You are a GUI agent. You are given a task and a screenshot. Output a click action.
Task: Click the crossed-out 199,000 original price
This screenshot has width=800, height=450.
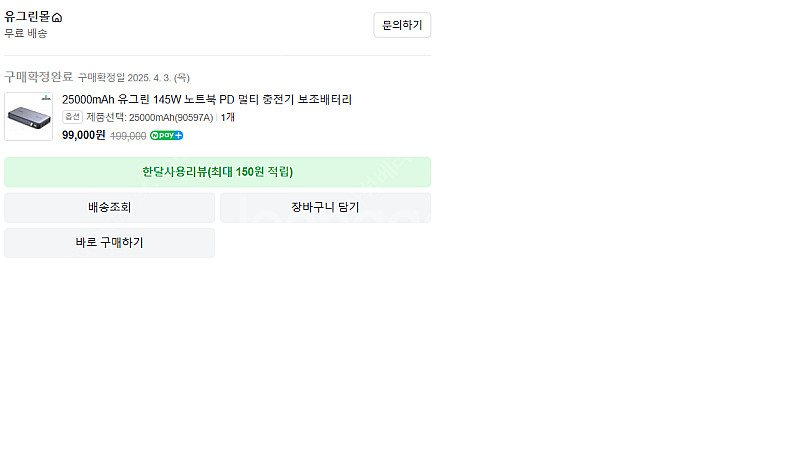pos(128,136)
